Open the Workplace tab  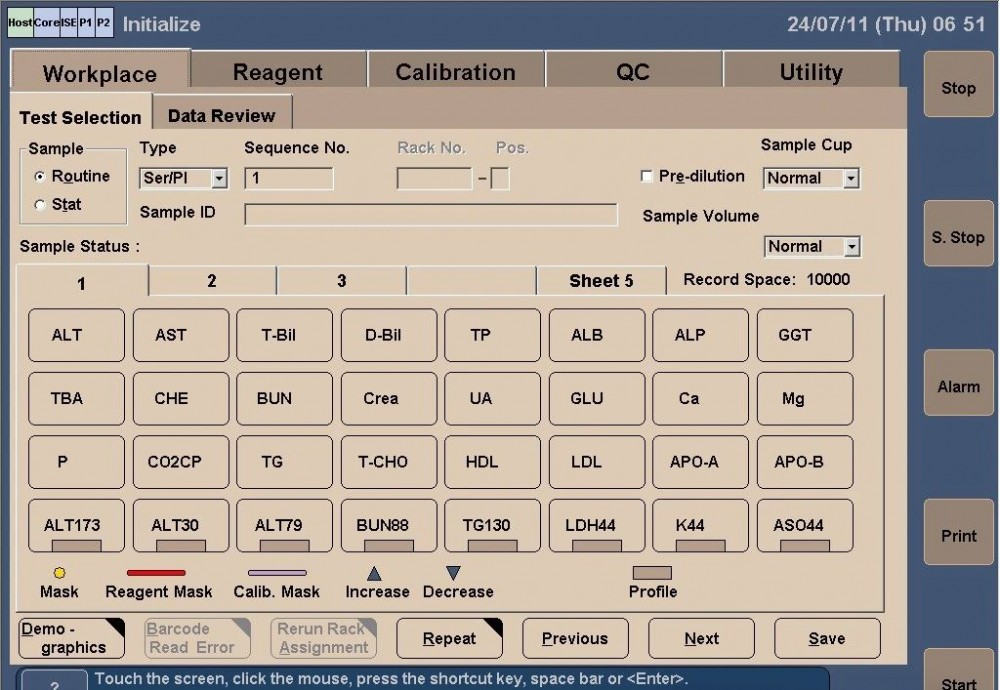pyautogui.click(x=100, y=70)
